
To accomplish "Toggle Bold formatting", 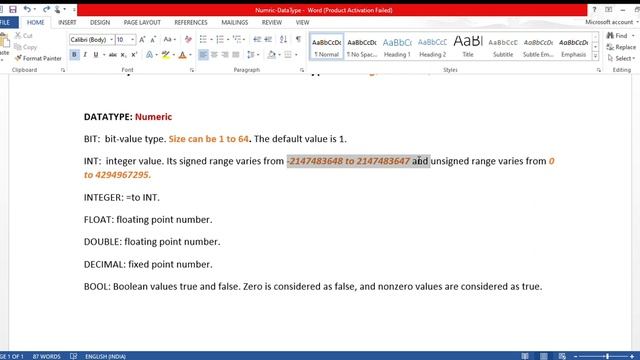I will pos(74,55).
